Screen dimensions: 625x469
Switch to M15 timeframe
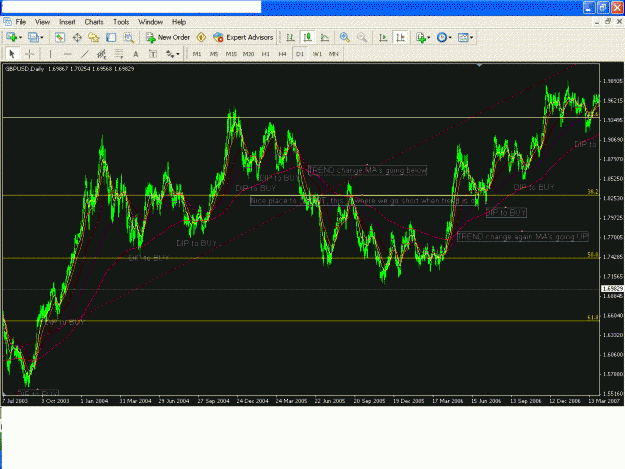click(231, 54)
